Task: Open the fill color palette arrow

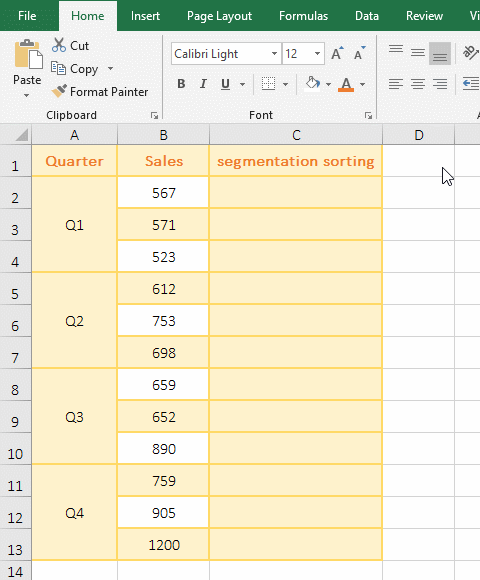Action: point(328,84)
